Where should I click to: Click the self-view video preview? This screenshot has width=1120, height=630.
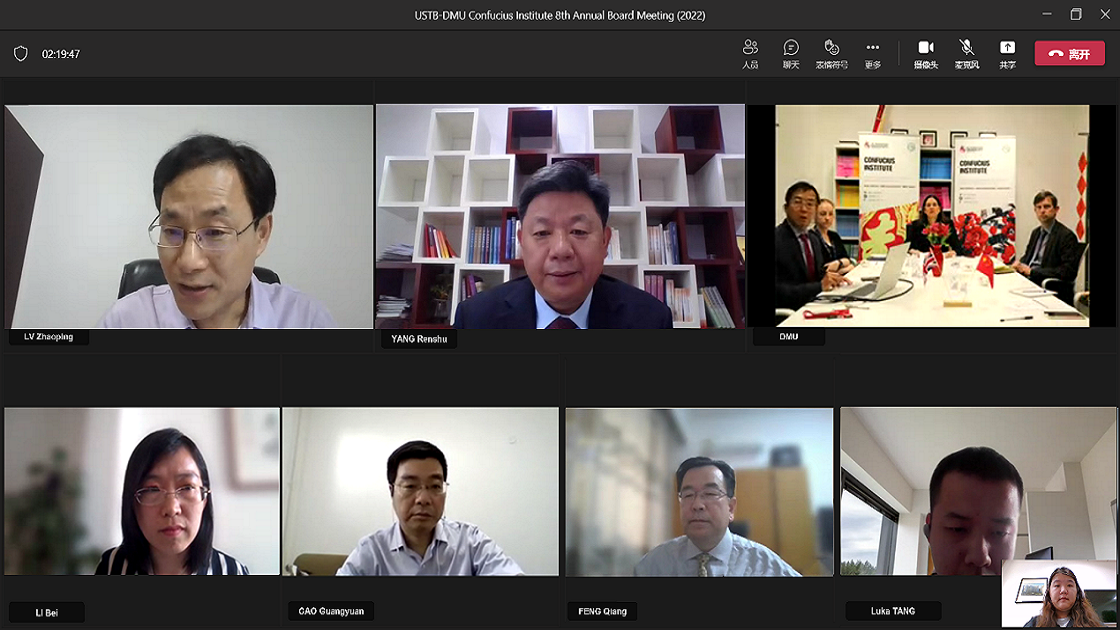coord(1059,594)
